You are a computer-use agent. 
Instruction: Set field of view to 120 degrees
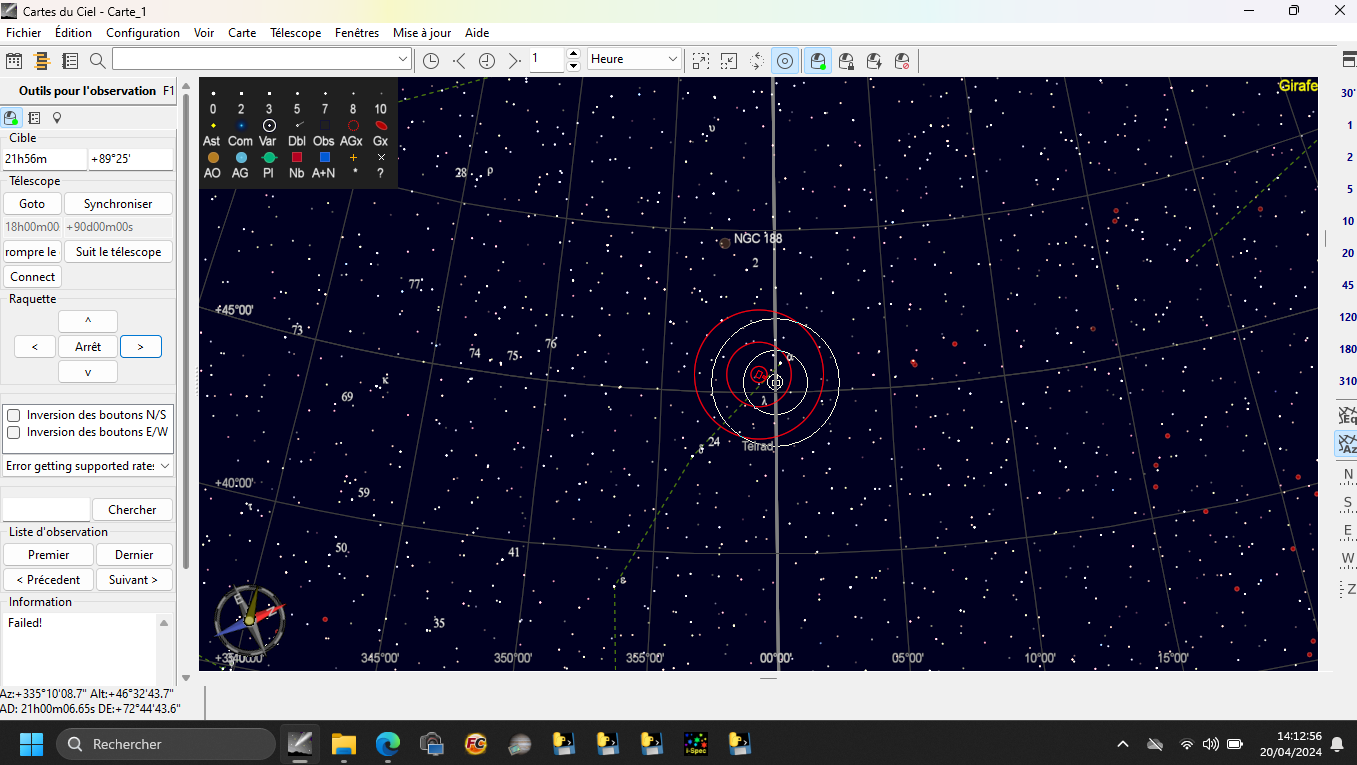tap(1348, 317)
